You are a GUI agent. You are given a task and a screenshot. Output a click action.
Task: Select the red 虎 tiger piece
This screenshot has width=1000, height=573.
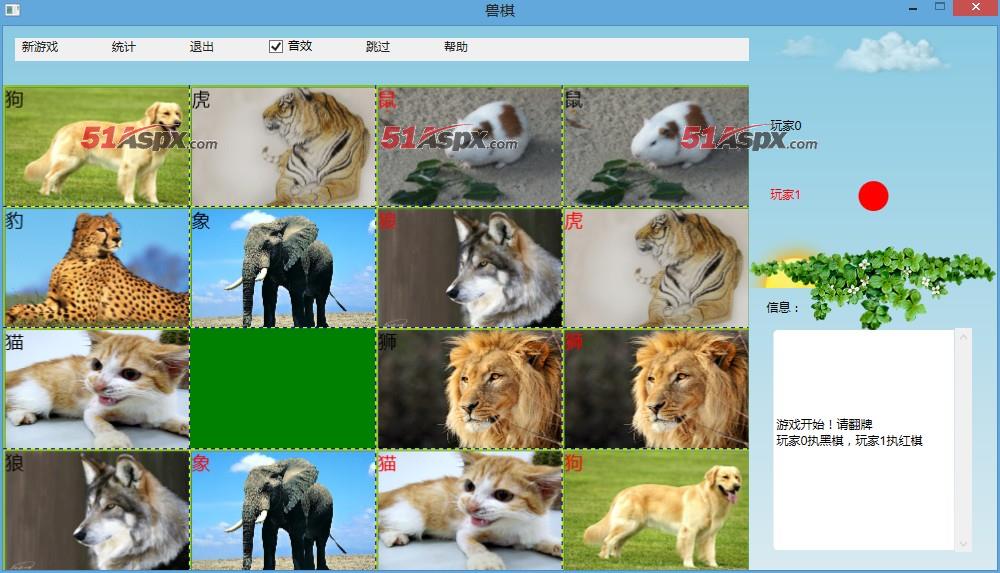[656, 267]
